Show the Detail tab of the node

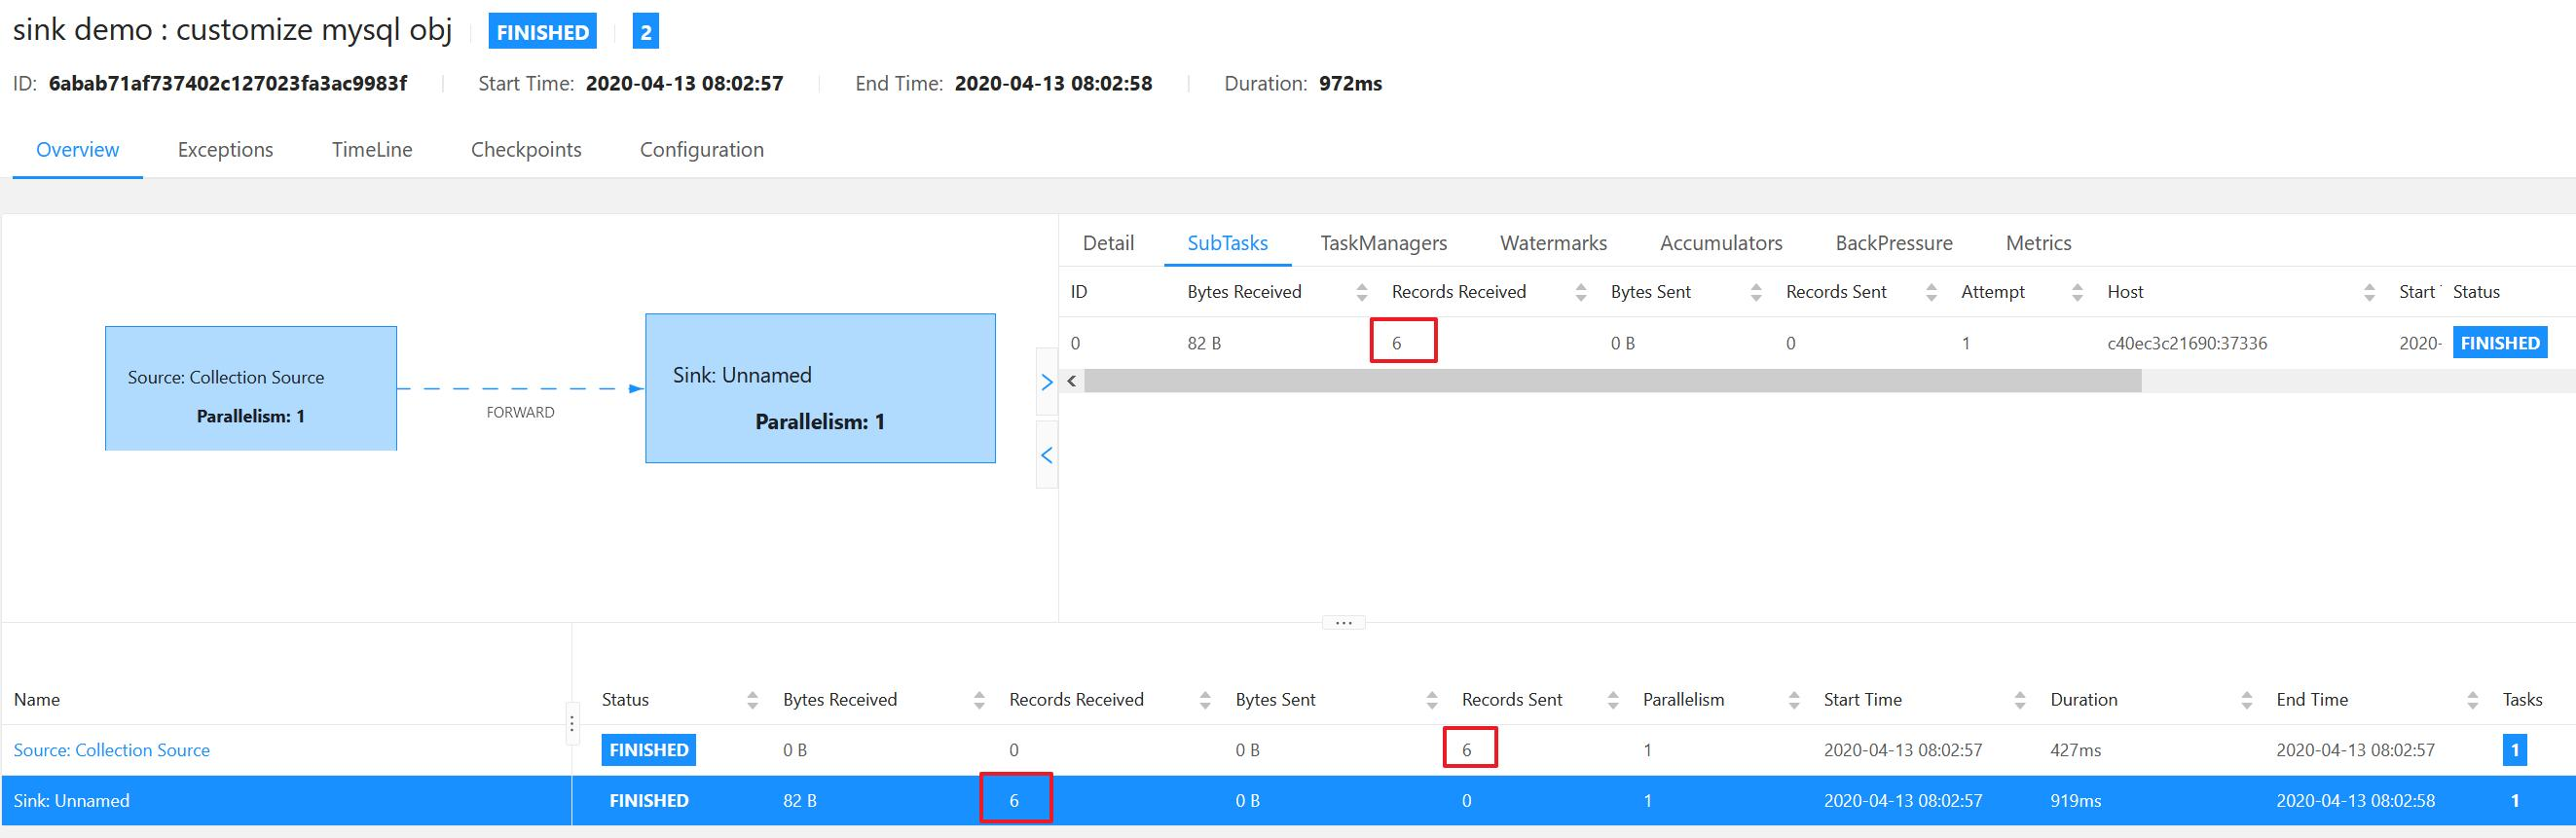click(1108, 243)
